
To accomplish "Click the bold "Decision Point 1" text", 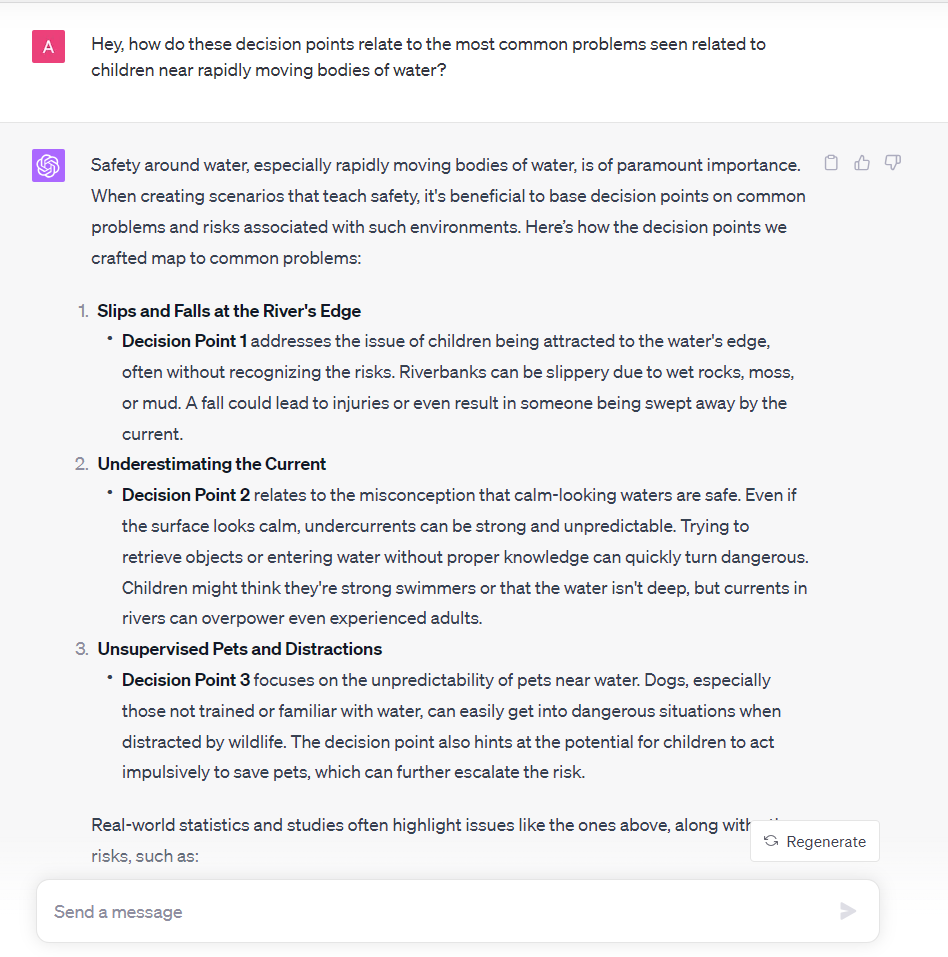I will point(185,341).
